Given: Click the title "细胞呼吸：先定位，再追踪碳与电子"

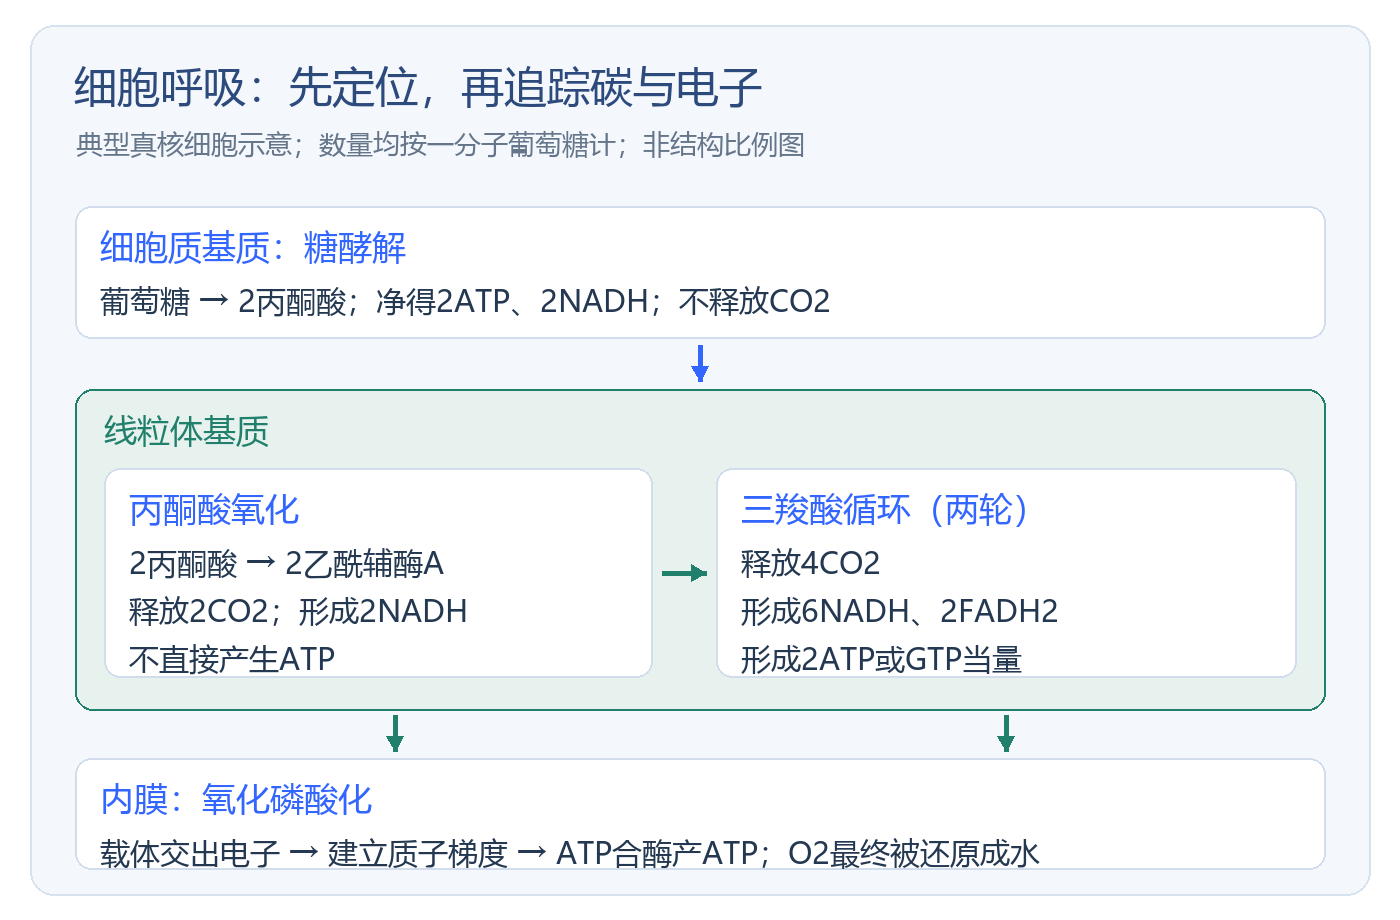Looking at the screenshot, I should pos(418,88).
